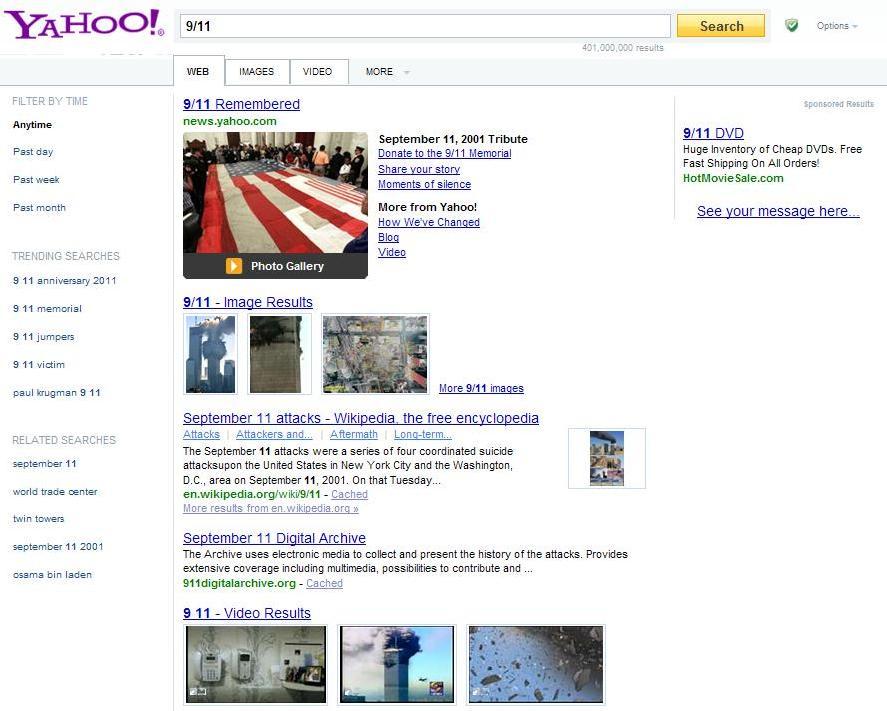The image size is (887, 711).
Task: Search trending paul krugman 9 11
Action: [x=57, y=393]
